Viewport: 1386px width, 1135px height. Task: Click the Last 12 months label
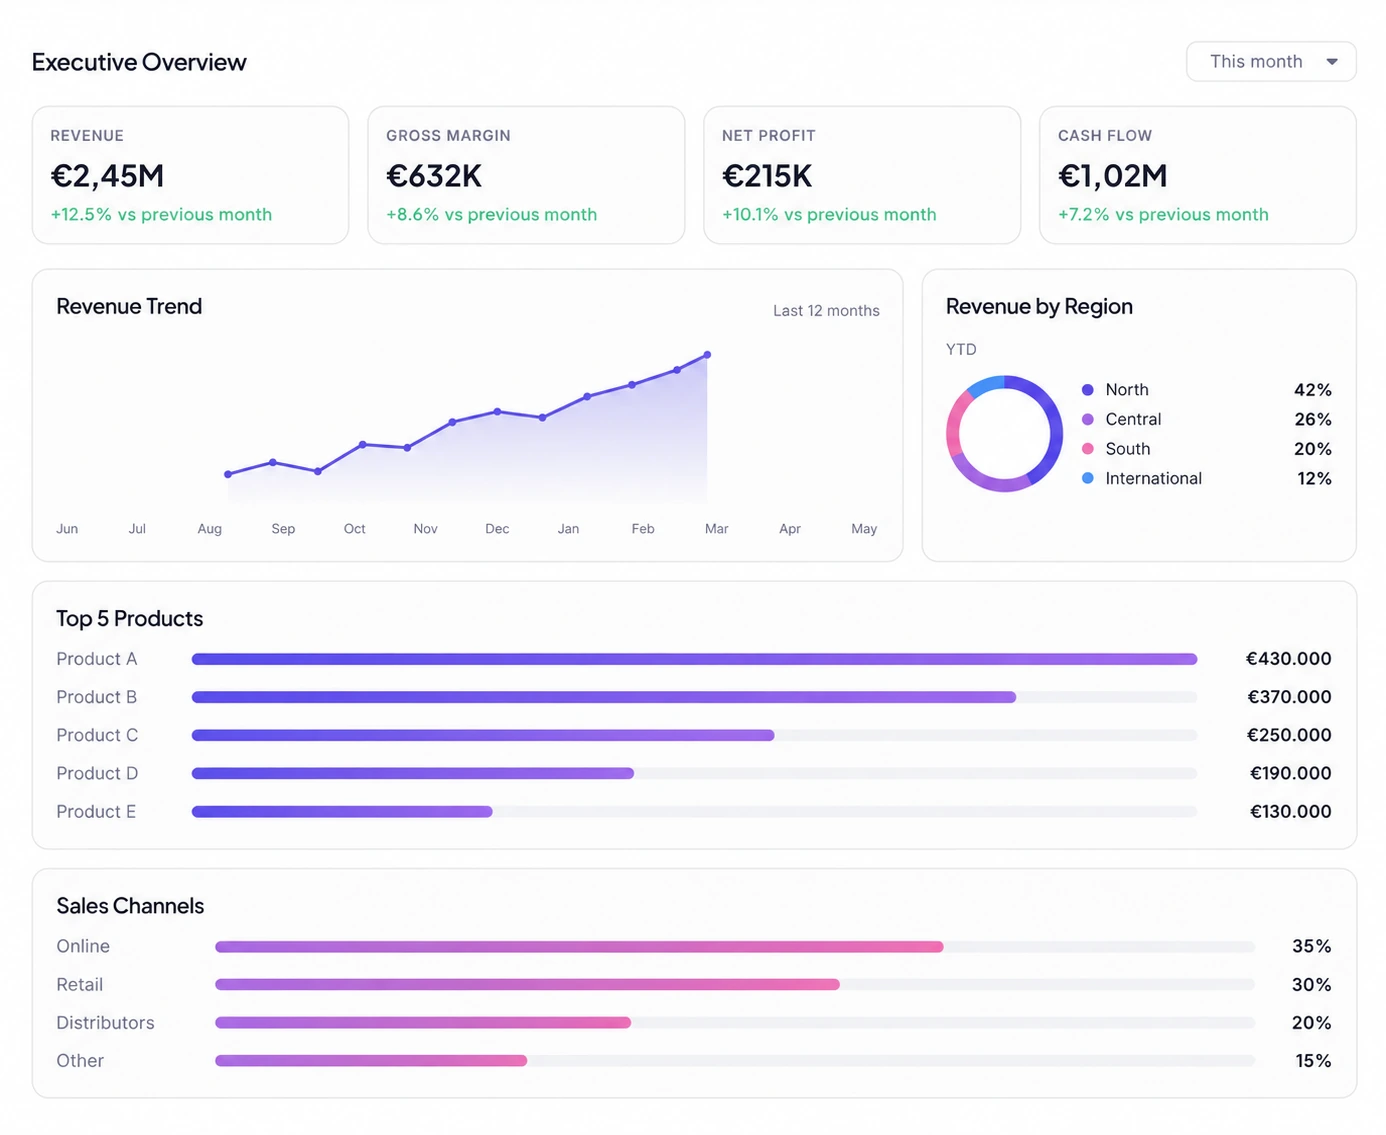click(826, 311)
